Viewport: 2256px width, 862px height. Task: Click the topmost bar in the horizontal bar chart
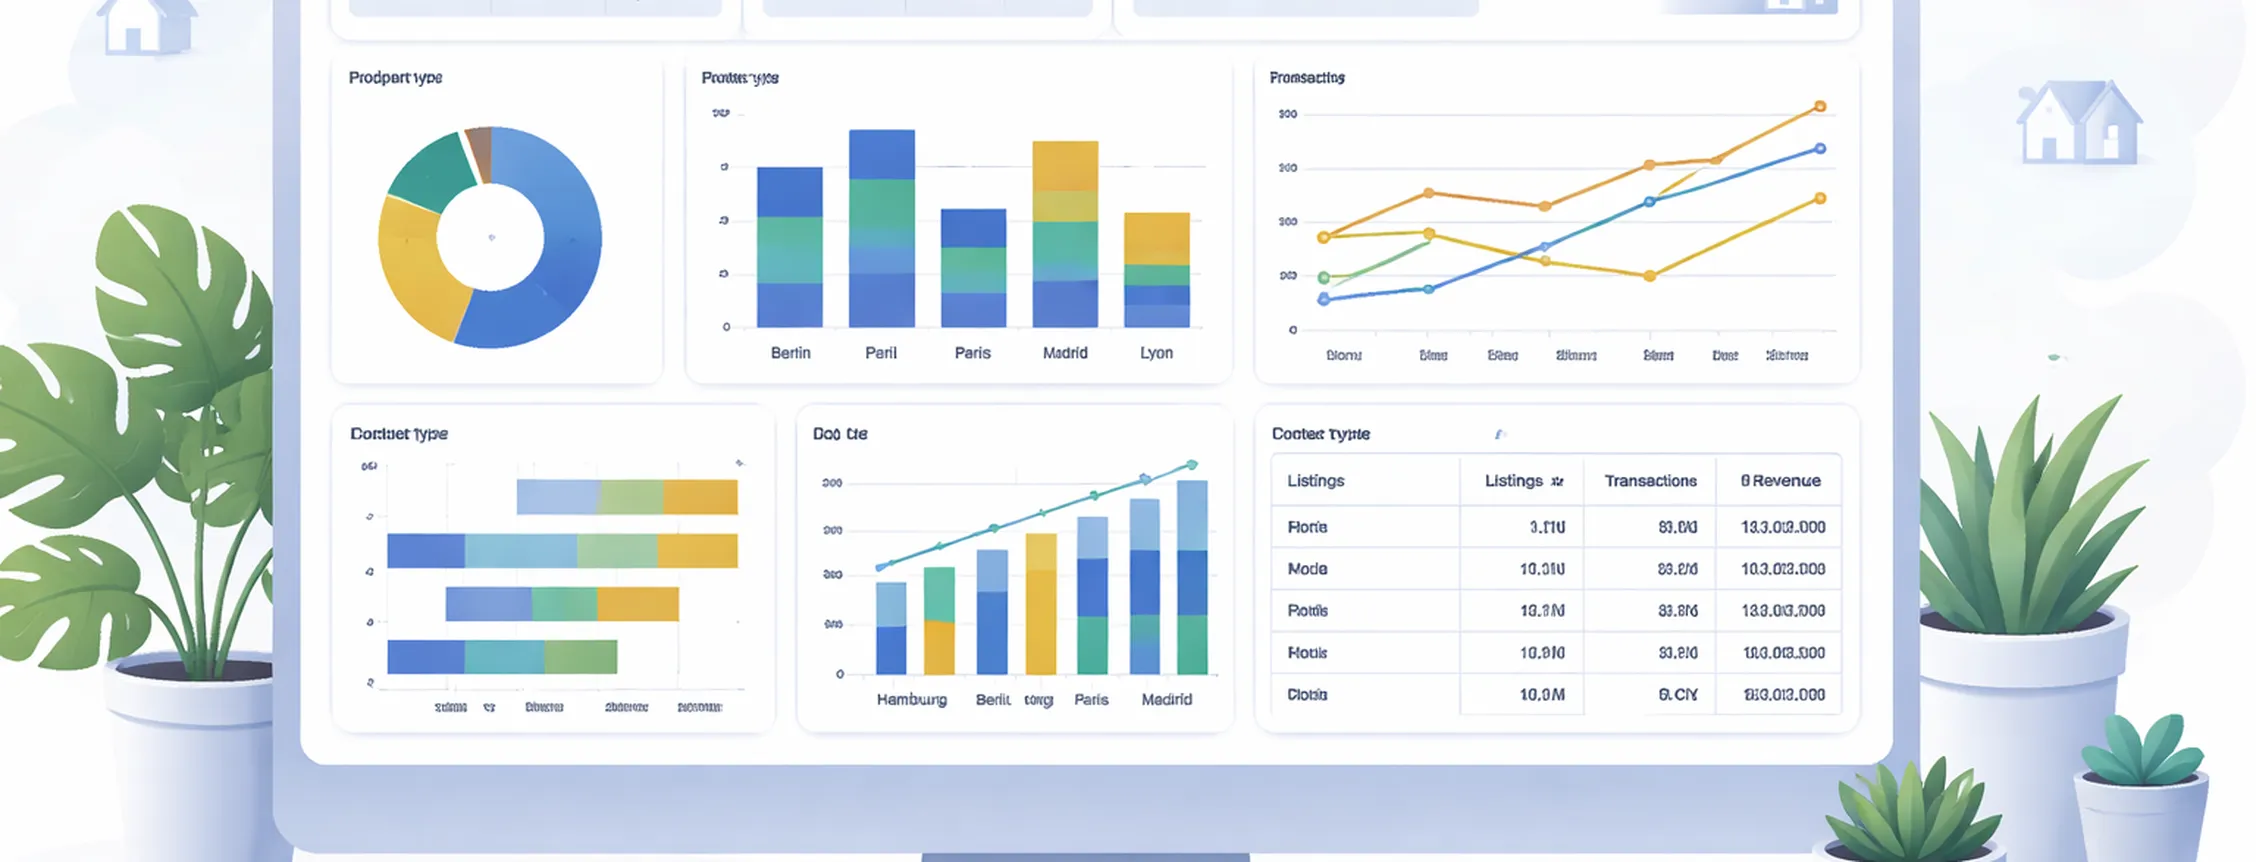click(x=627, y=497)
